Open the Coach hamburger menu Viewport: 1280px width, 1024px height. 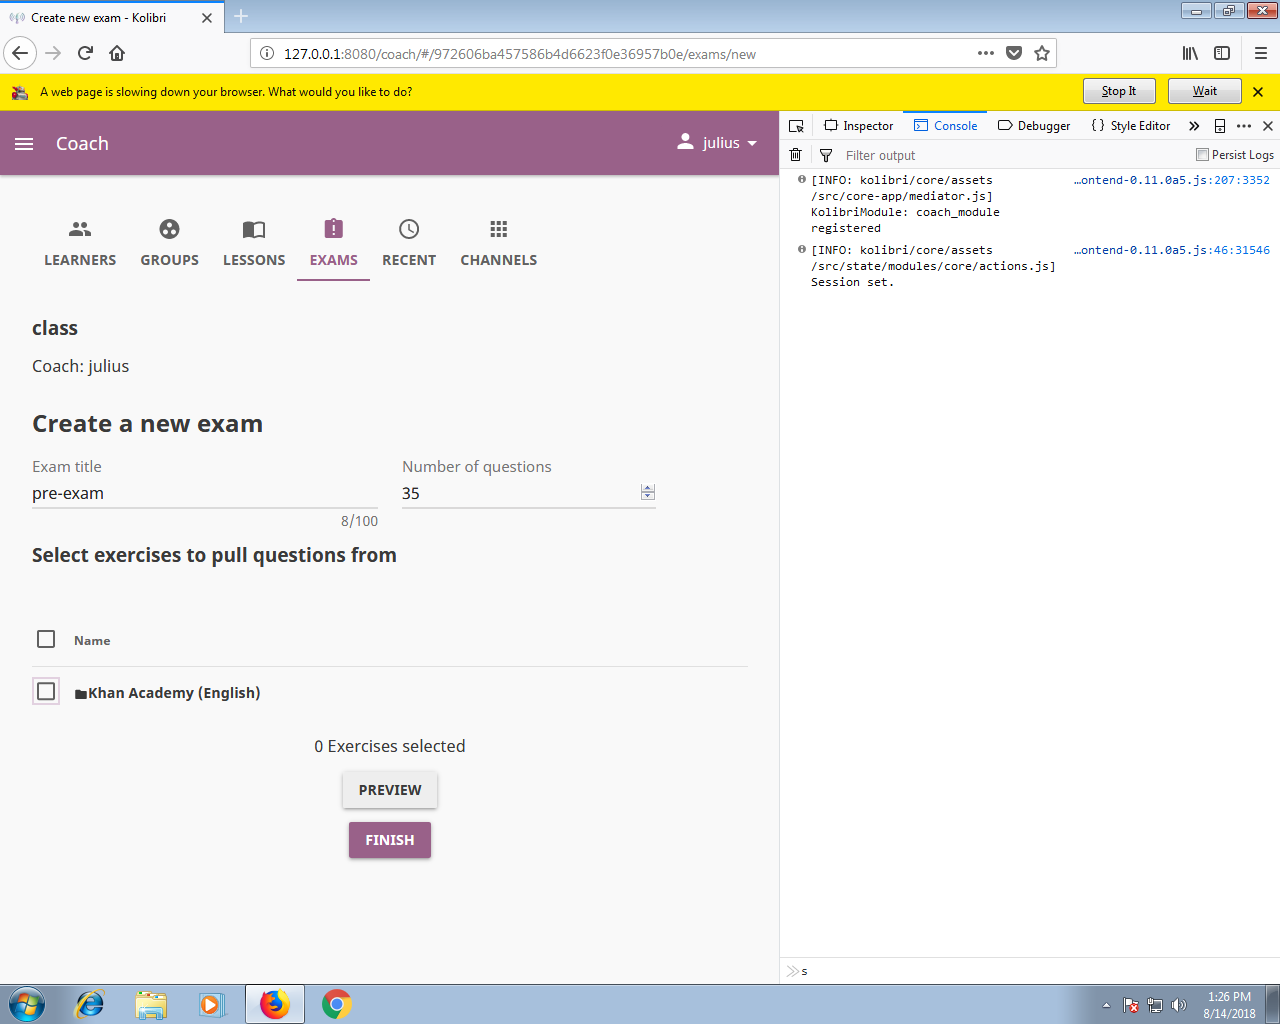click(24, 143)
